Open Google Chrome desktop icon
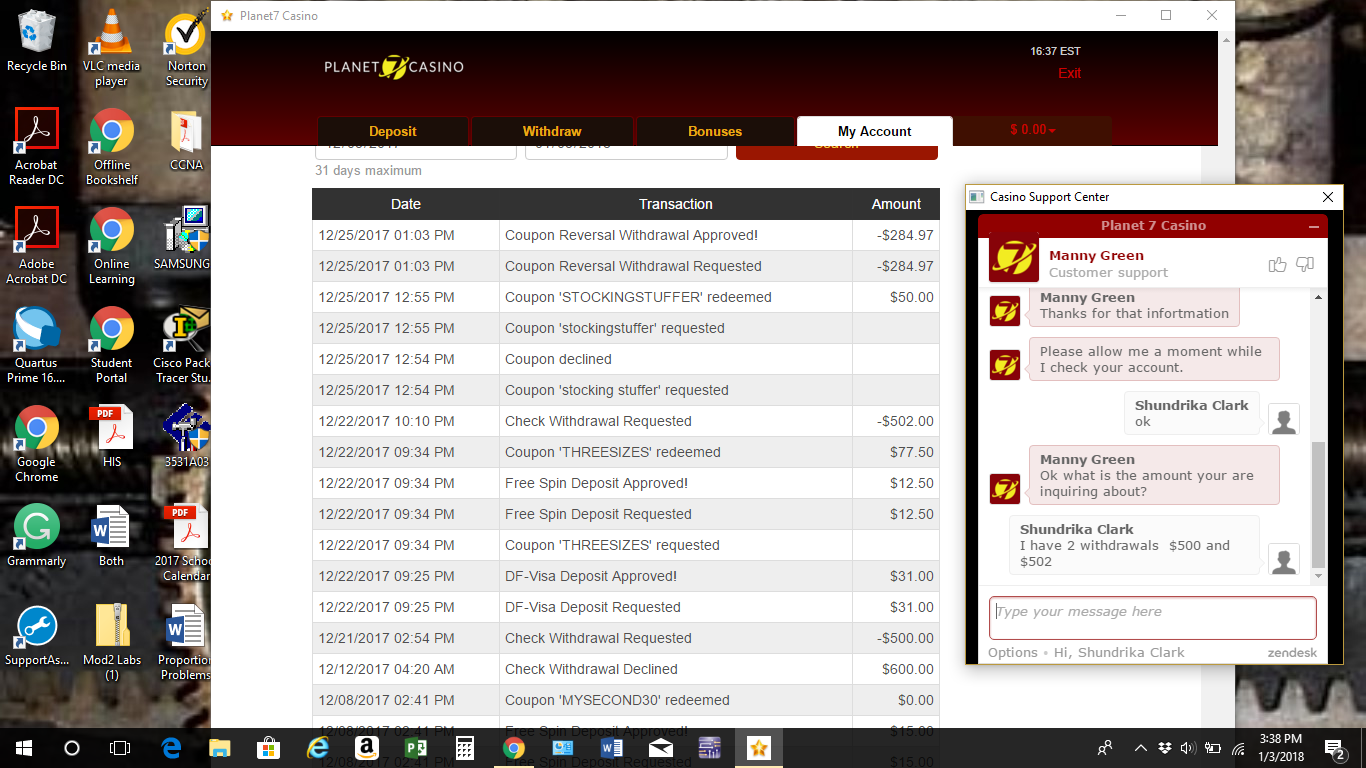The image size is (1366, 768). tap(37, 444)
